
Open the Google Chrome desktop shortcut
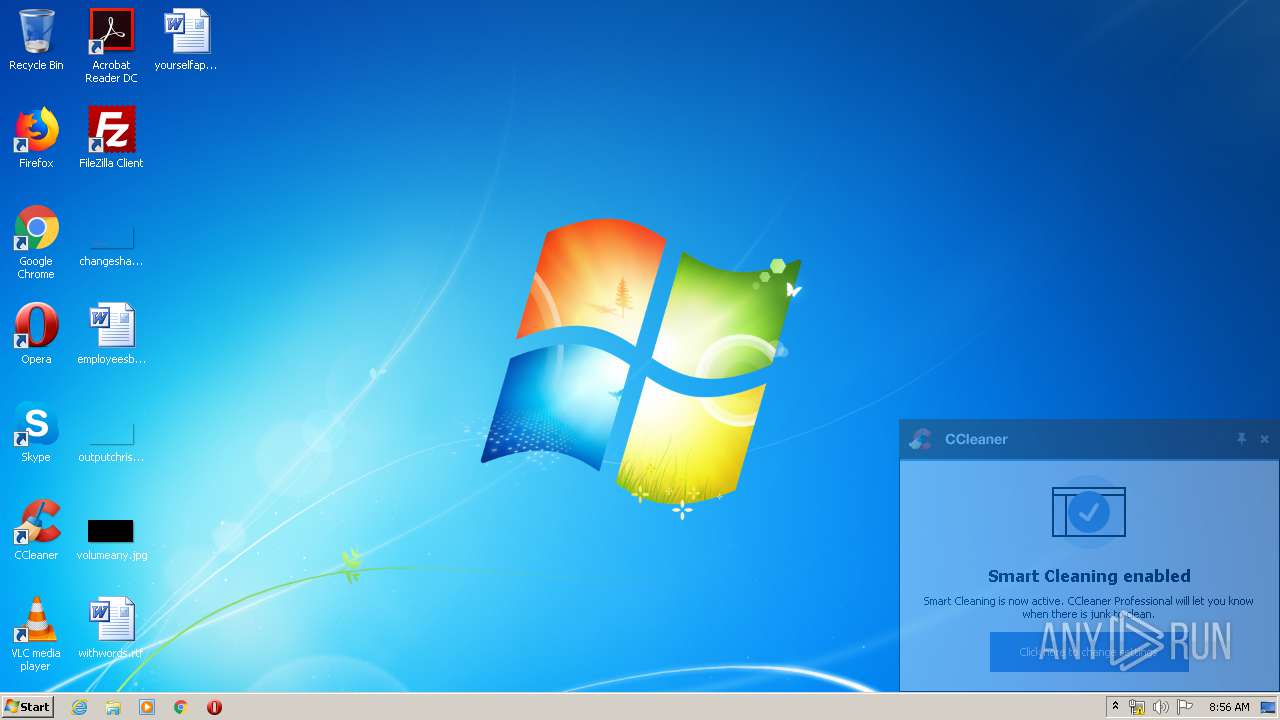pyautogui.click(x=36, y=242)
